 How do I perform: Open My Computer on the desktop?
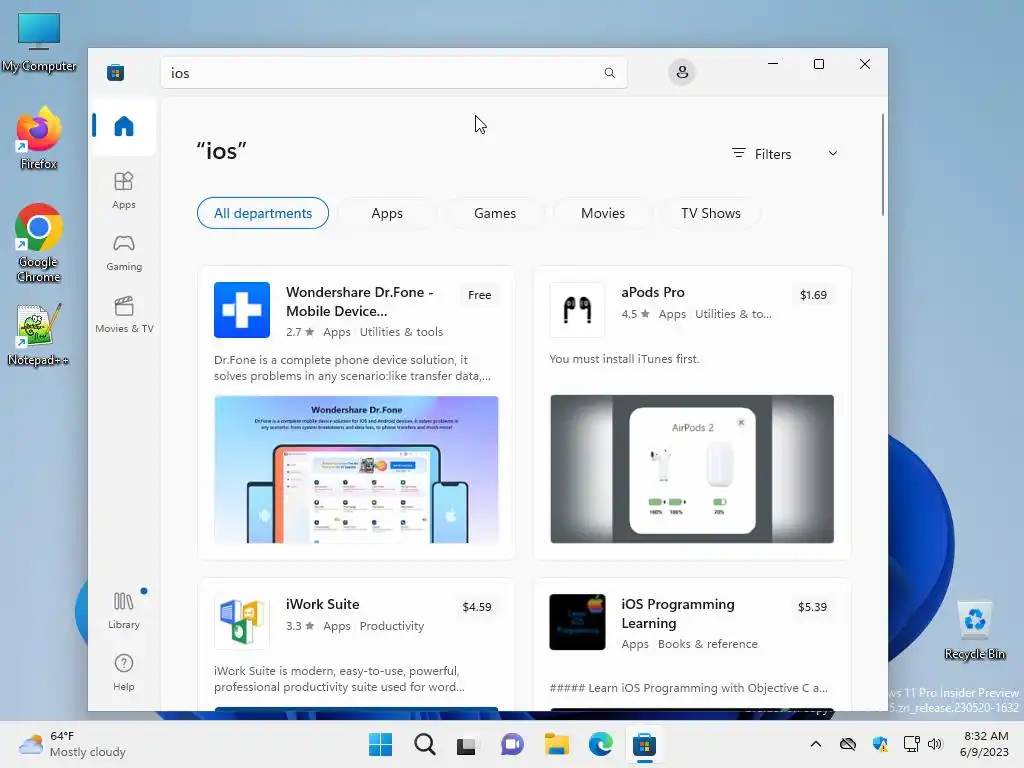(x=39, y=42)
